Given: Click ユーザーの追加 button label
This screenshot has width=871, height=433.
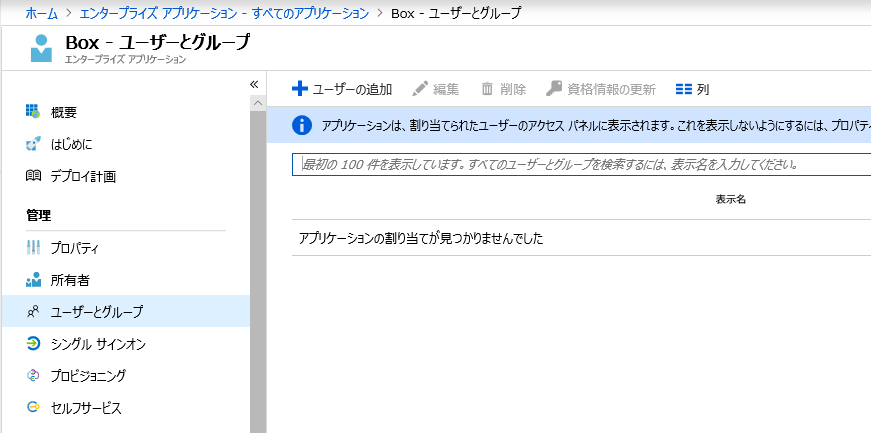Looking at the screenshot, I should [x=352, y=89].
